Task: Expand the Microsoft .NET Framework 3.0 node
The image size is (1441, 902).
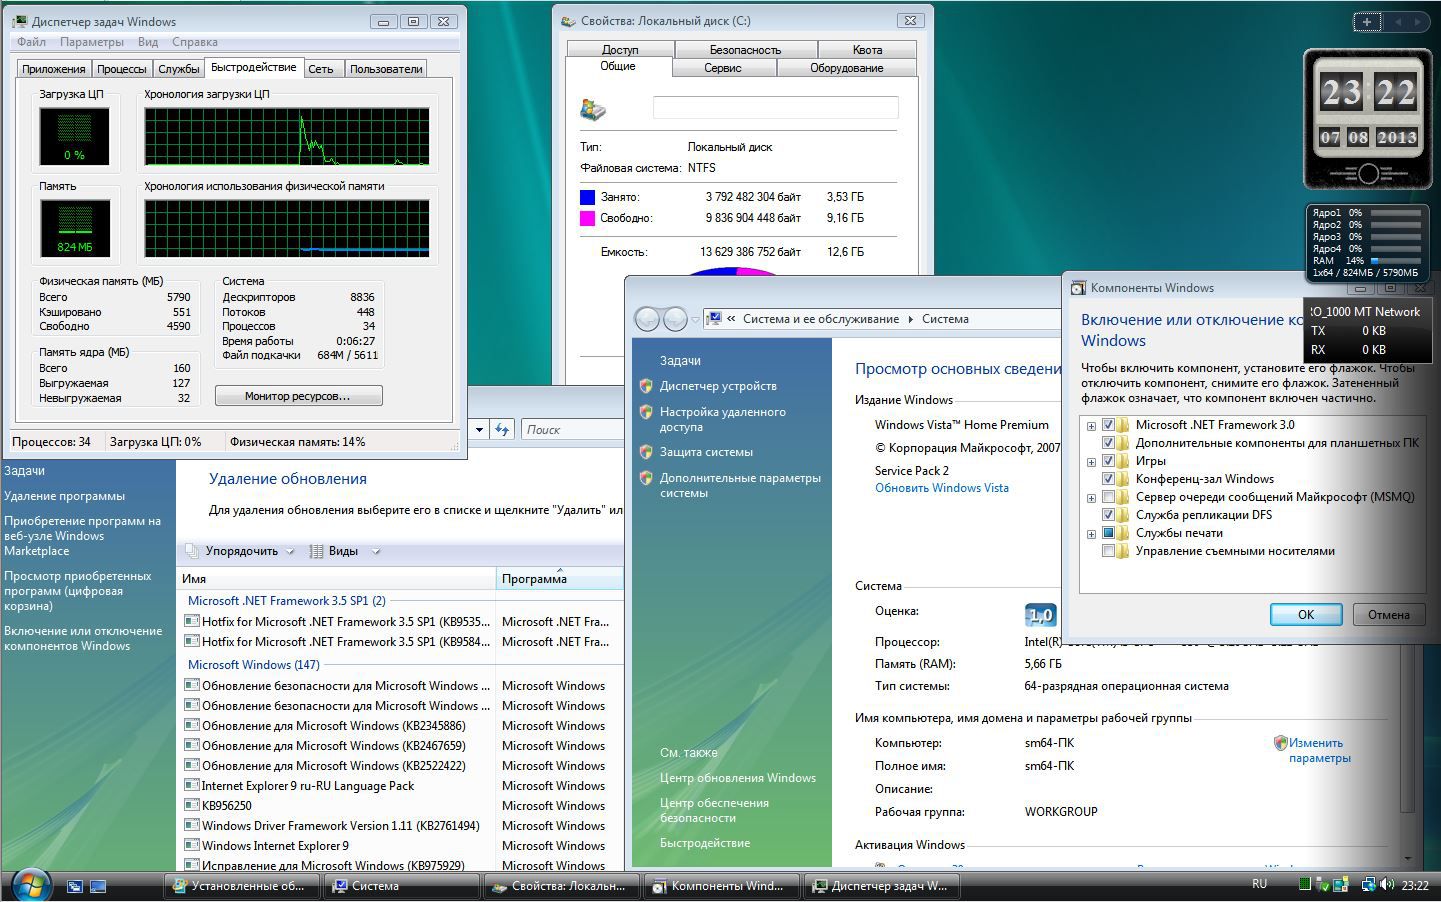Action: tap(1092, 426)
